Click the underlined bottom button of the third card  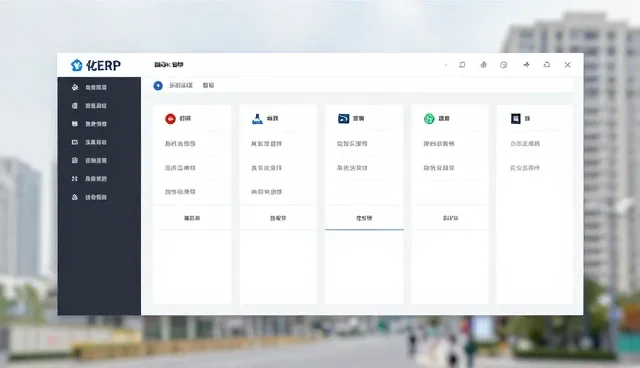coord(364,218)
